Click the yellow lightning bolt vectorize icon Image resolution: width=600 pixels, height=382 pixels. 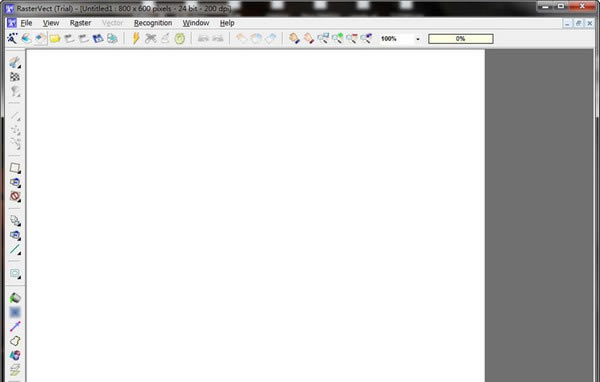(136, 38)
